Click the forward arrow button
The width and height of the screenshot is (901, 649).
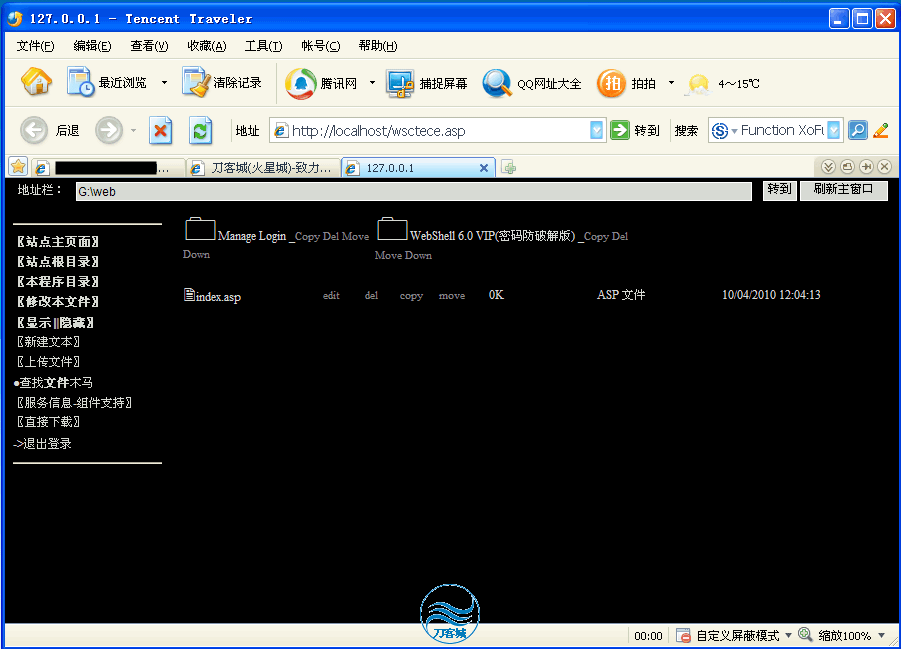(x=109, y=130)
